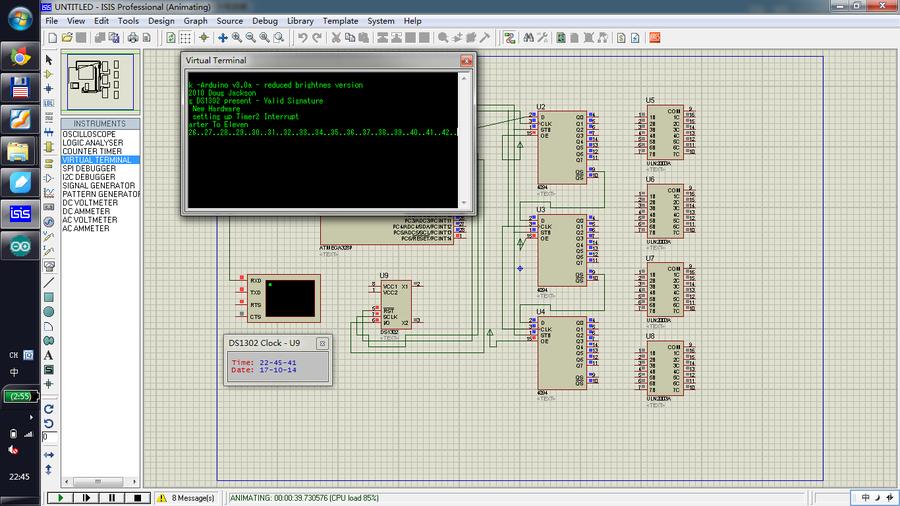Pause the running simulation
900x506 pixels.
[112, 498]
